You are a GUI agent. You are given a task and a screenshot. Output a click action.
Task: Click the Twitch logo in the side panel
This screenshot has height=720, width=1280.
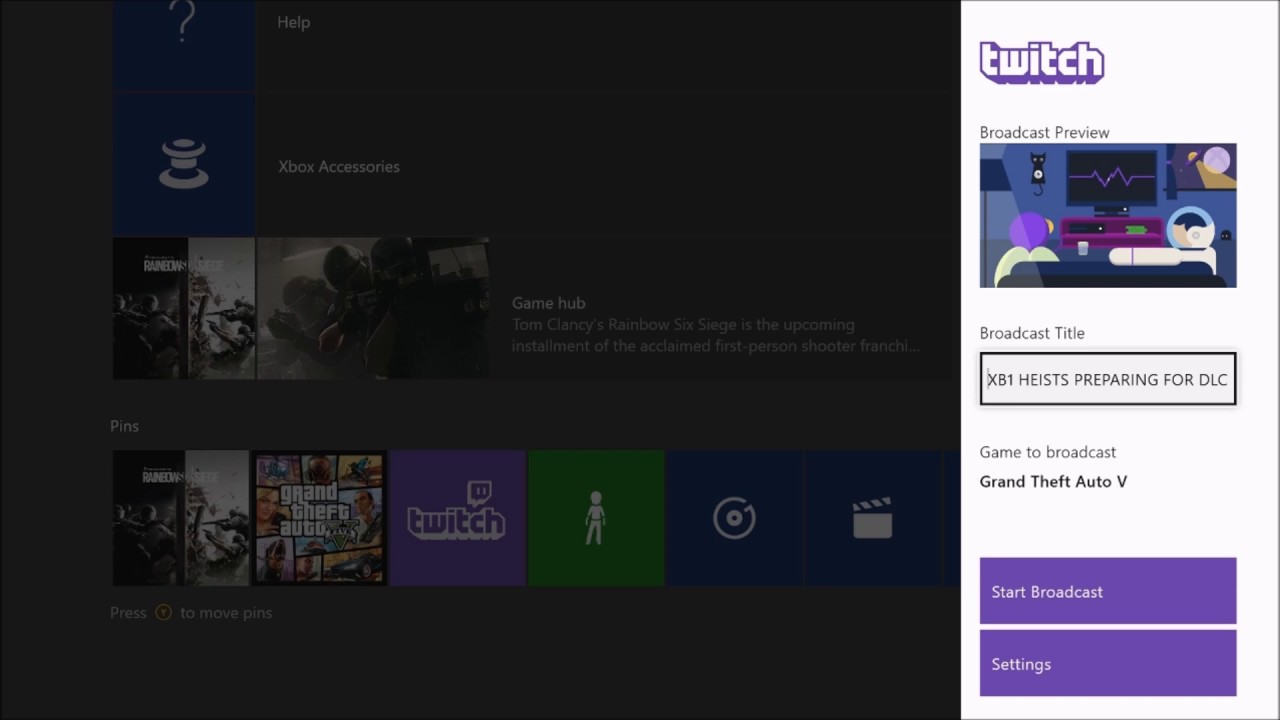click(1041, 63)
